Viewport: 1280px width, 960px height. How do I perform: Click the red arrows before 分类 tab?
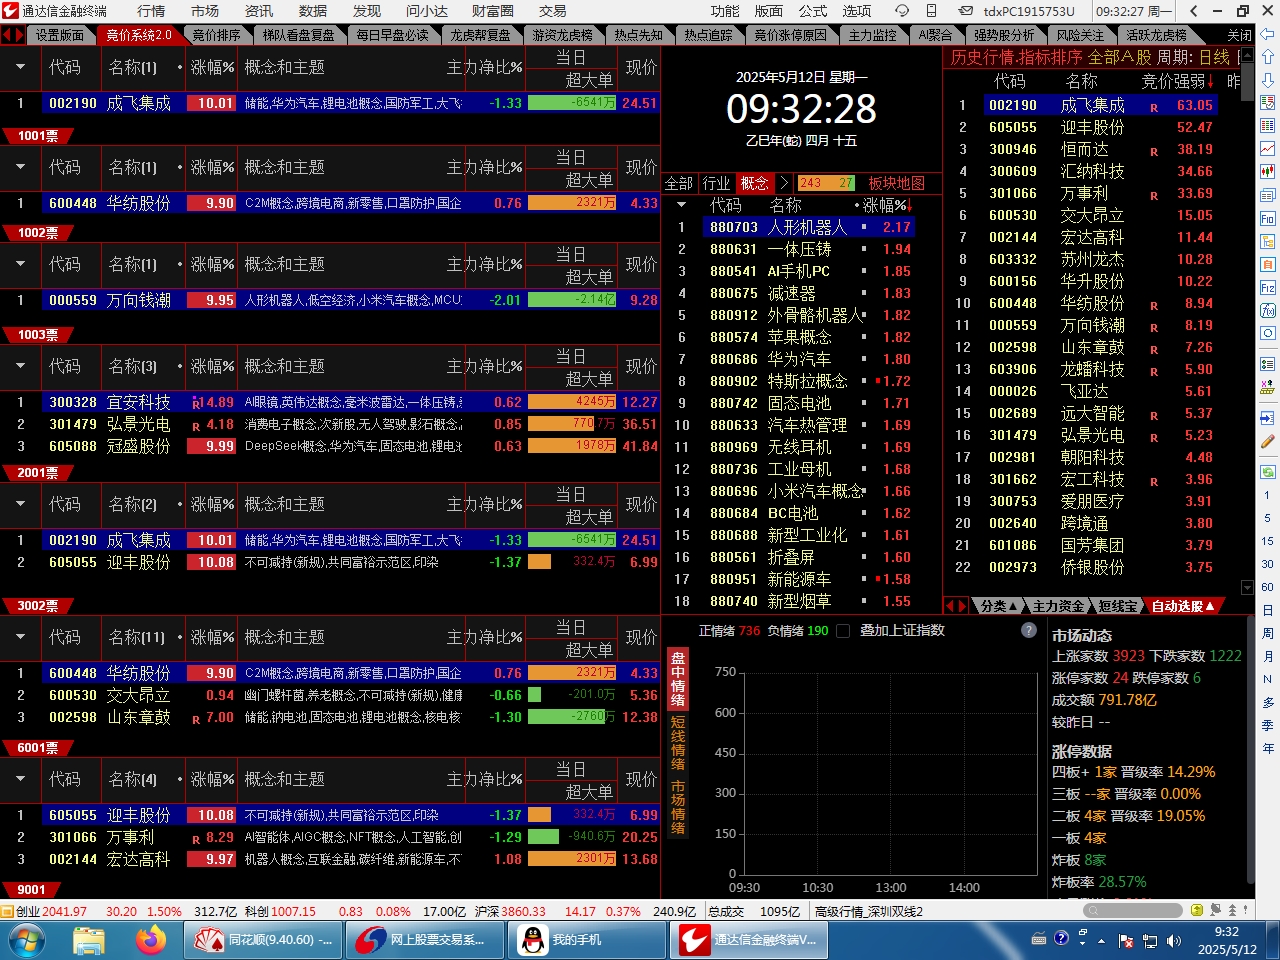point(957,606)
